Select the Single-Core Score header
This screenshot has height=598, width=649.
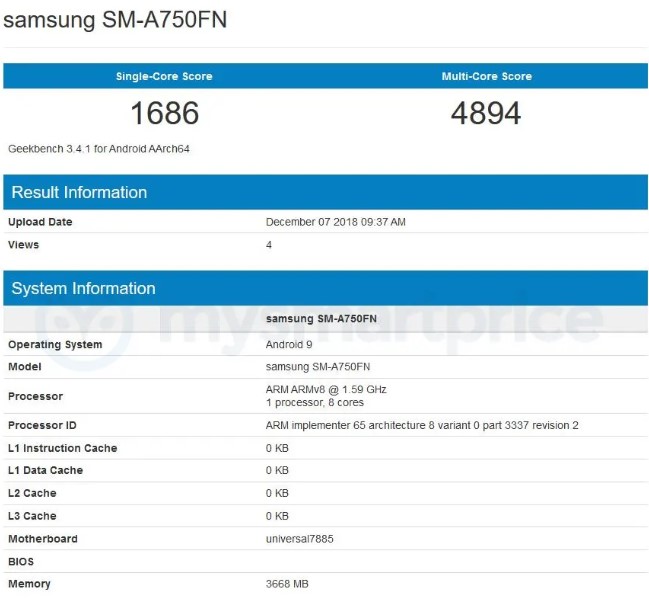click(x=164, y=76)
